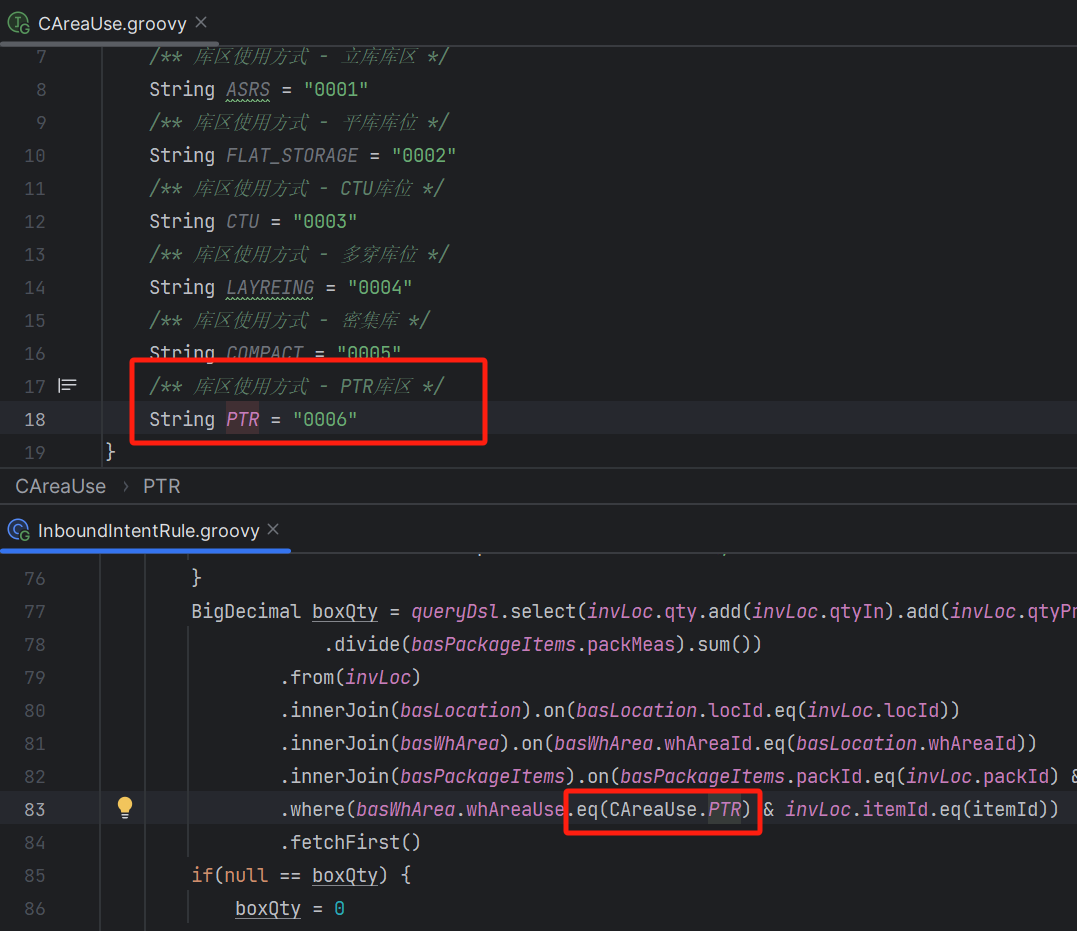The image size is (1077, 931).
Task: Click whAreaId on line 81 after basWhArea
Action: [x=708, y=743]
